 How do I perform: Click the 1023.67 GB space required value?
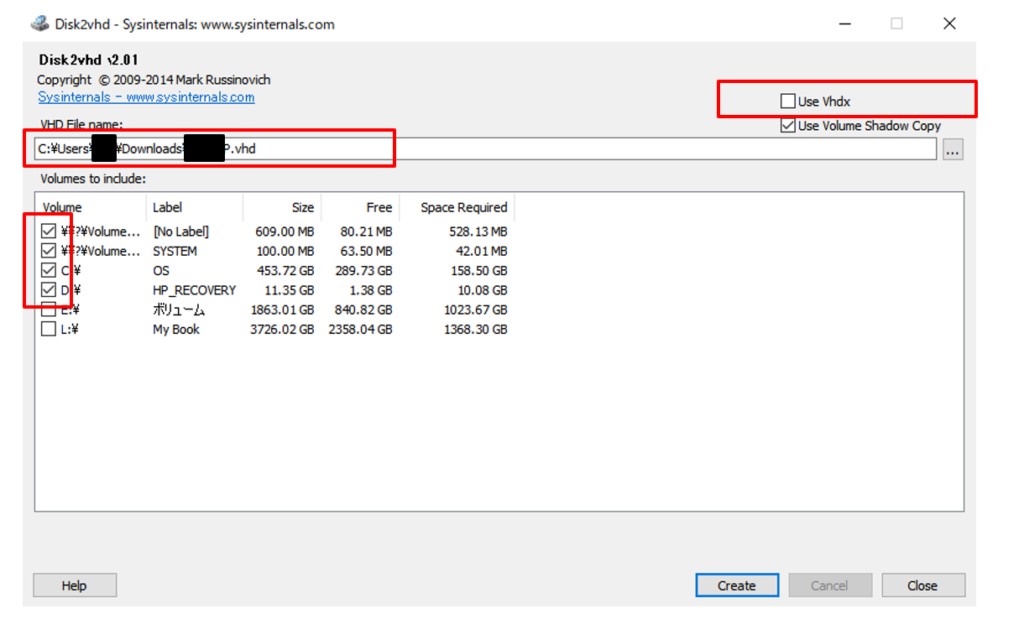(x=476, y=310)
